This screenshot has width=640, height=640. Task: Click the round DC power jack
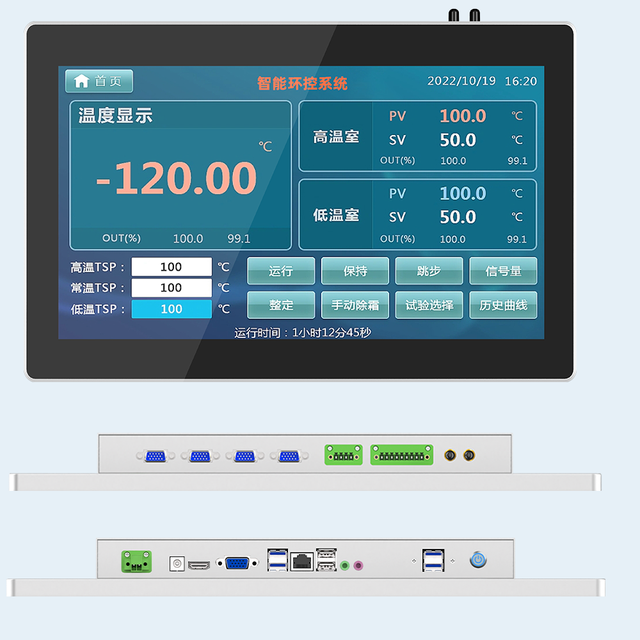pyautogui.click(x=177, y=564)
